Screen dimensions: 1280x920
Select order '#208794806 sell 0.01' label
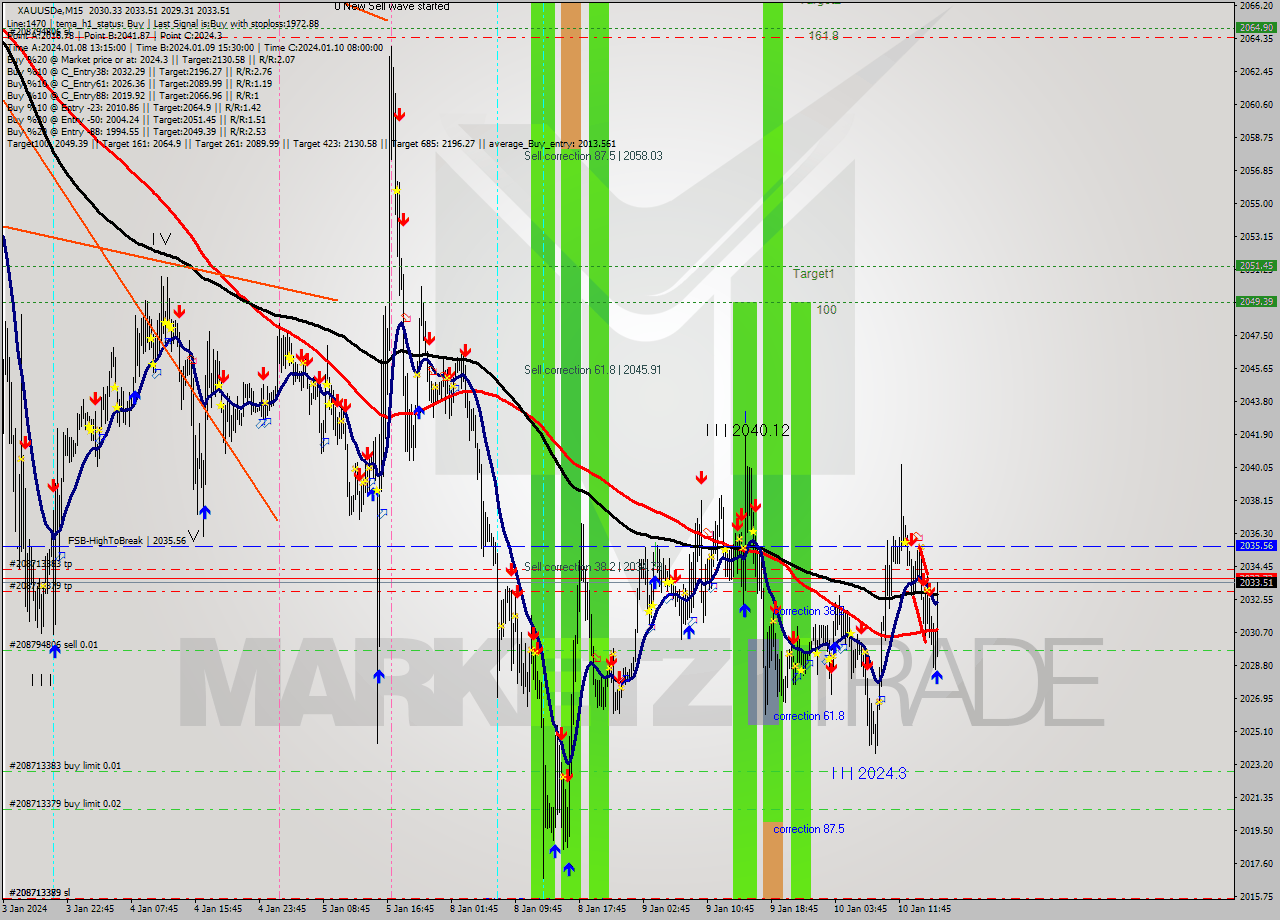click(x=54, y=645)
